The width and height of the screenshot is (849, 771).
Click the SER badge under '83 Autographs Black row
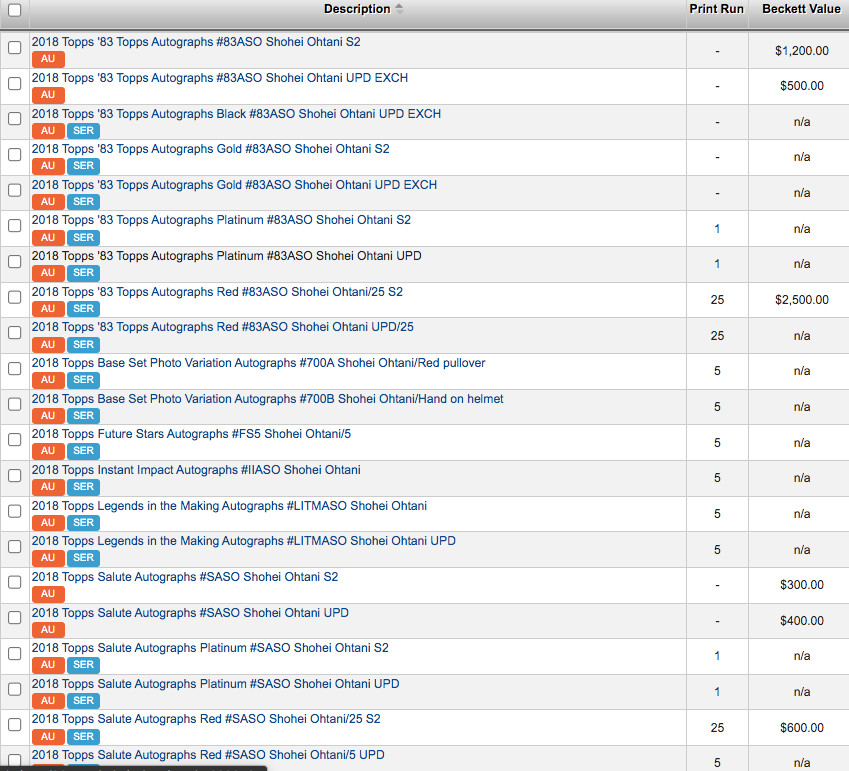[83, 130]
